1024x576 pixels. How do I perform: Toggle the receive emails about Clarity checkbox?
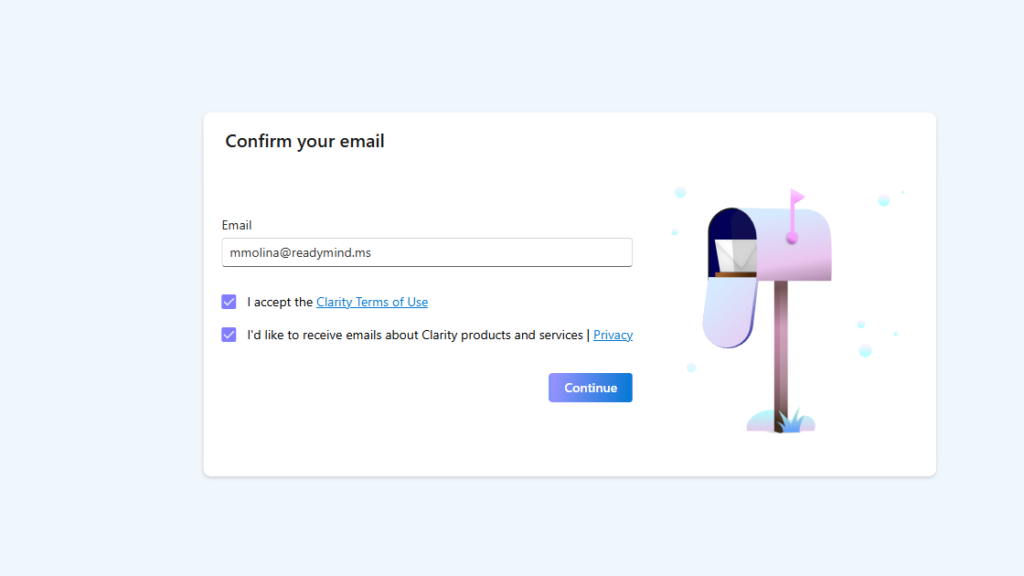coord(229,334)
